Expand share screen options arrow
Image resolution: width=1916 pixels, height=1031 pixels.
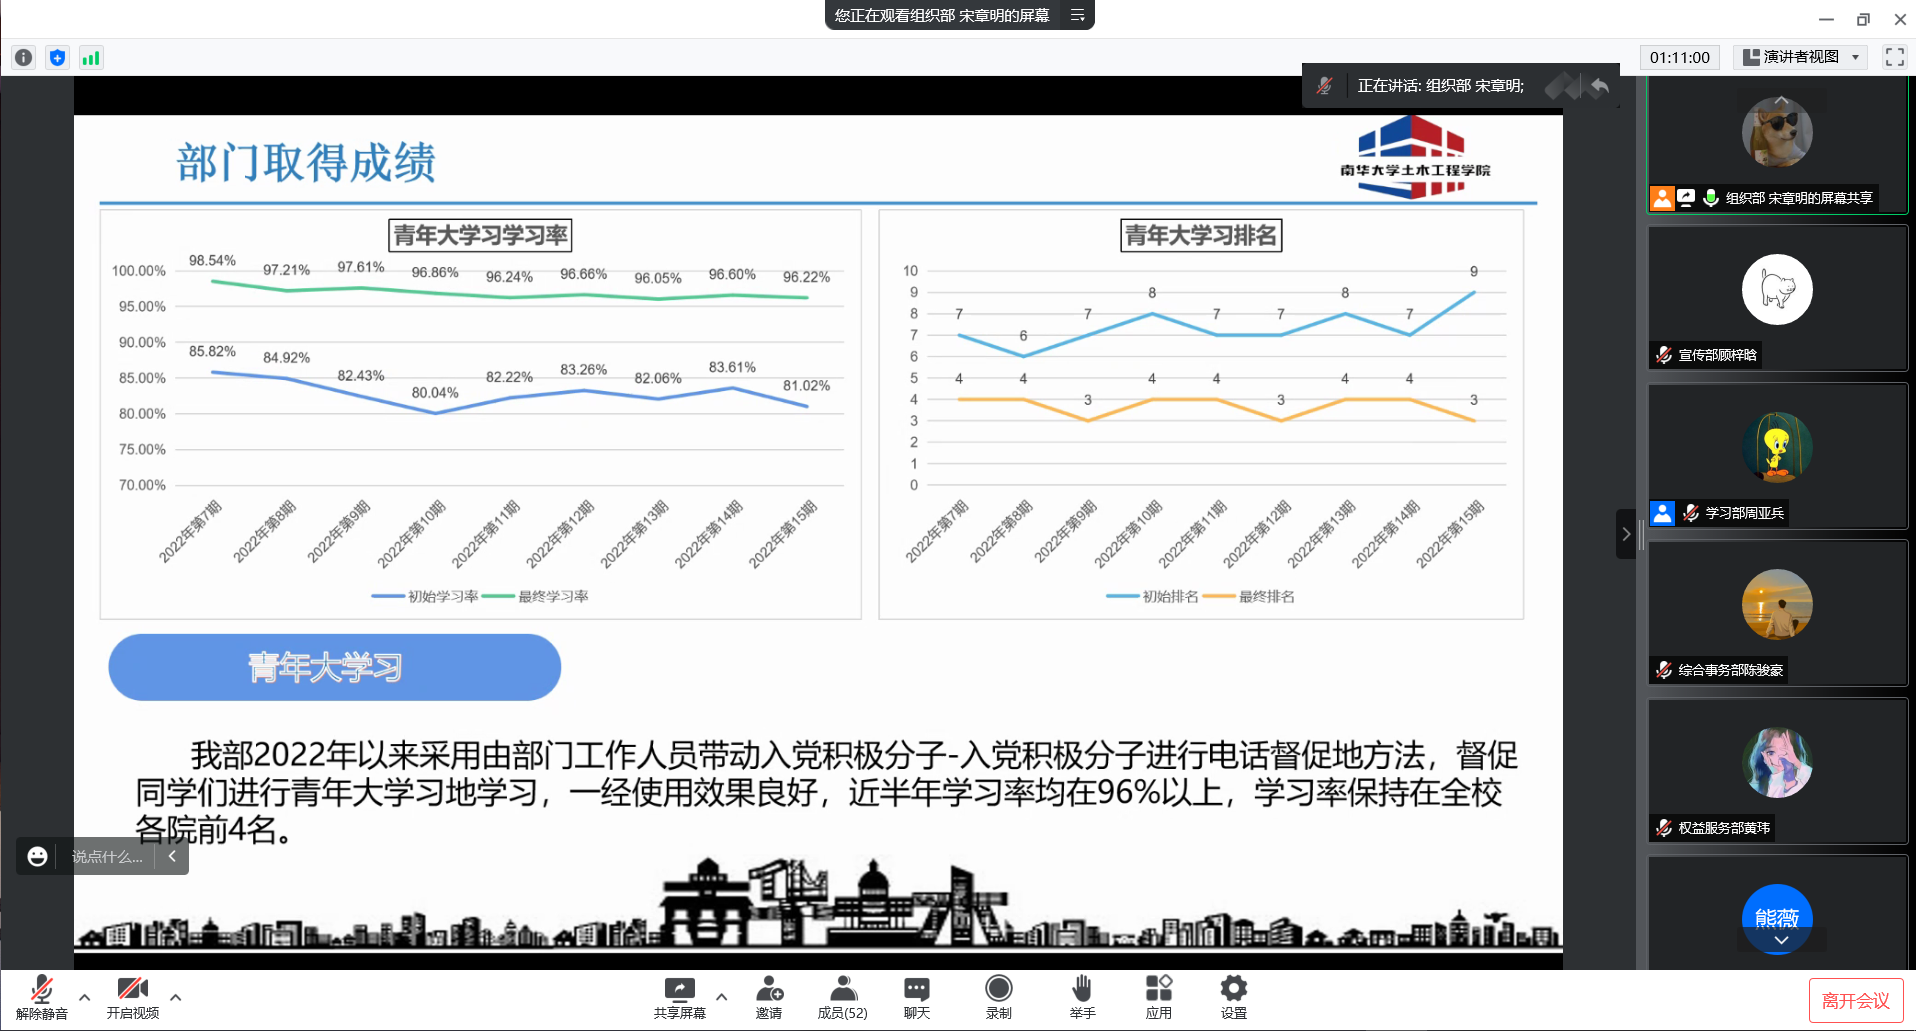[x=721, y=997]
